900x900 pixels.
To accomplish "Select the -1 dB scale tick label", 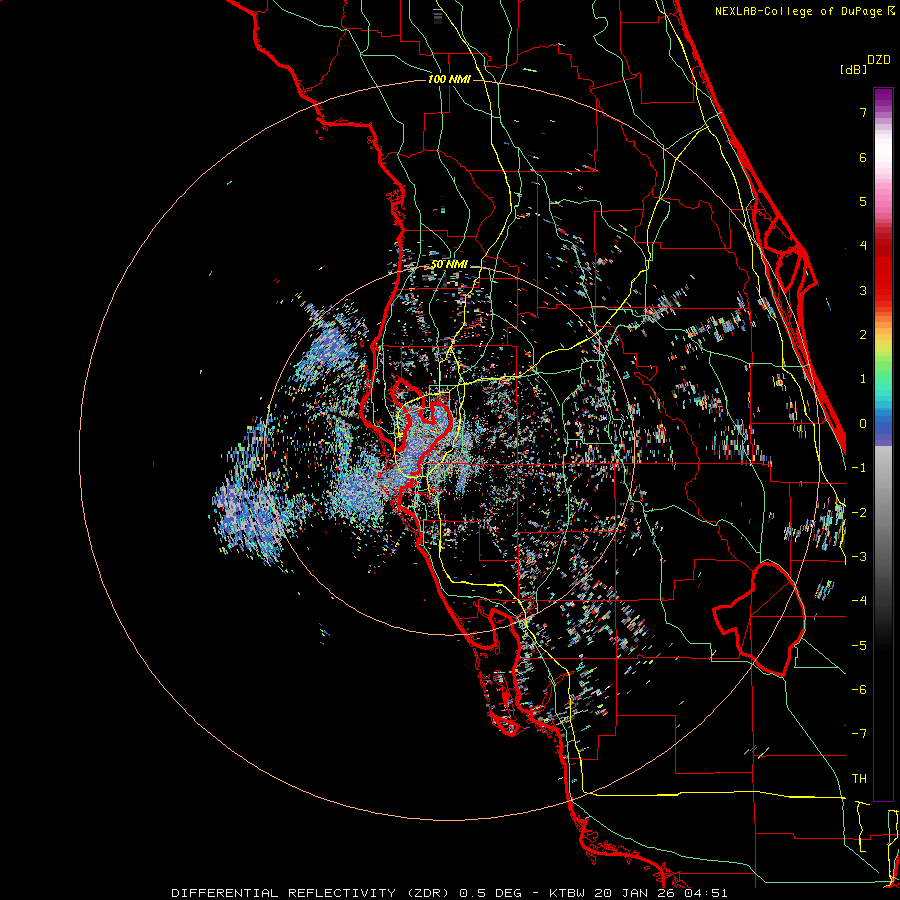I will (x=859, y=468).
